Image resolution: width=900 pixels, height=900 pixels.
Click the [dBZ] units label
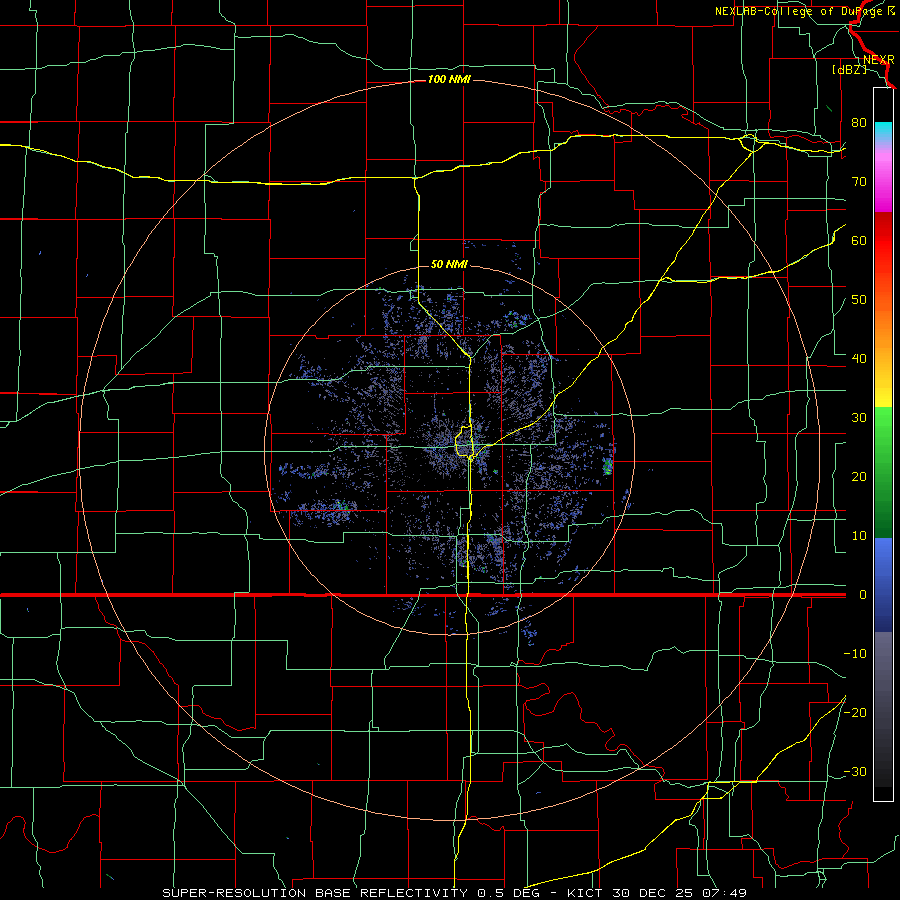coord(849,70)
